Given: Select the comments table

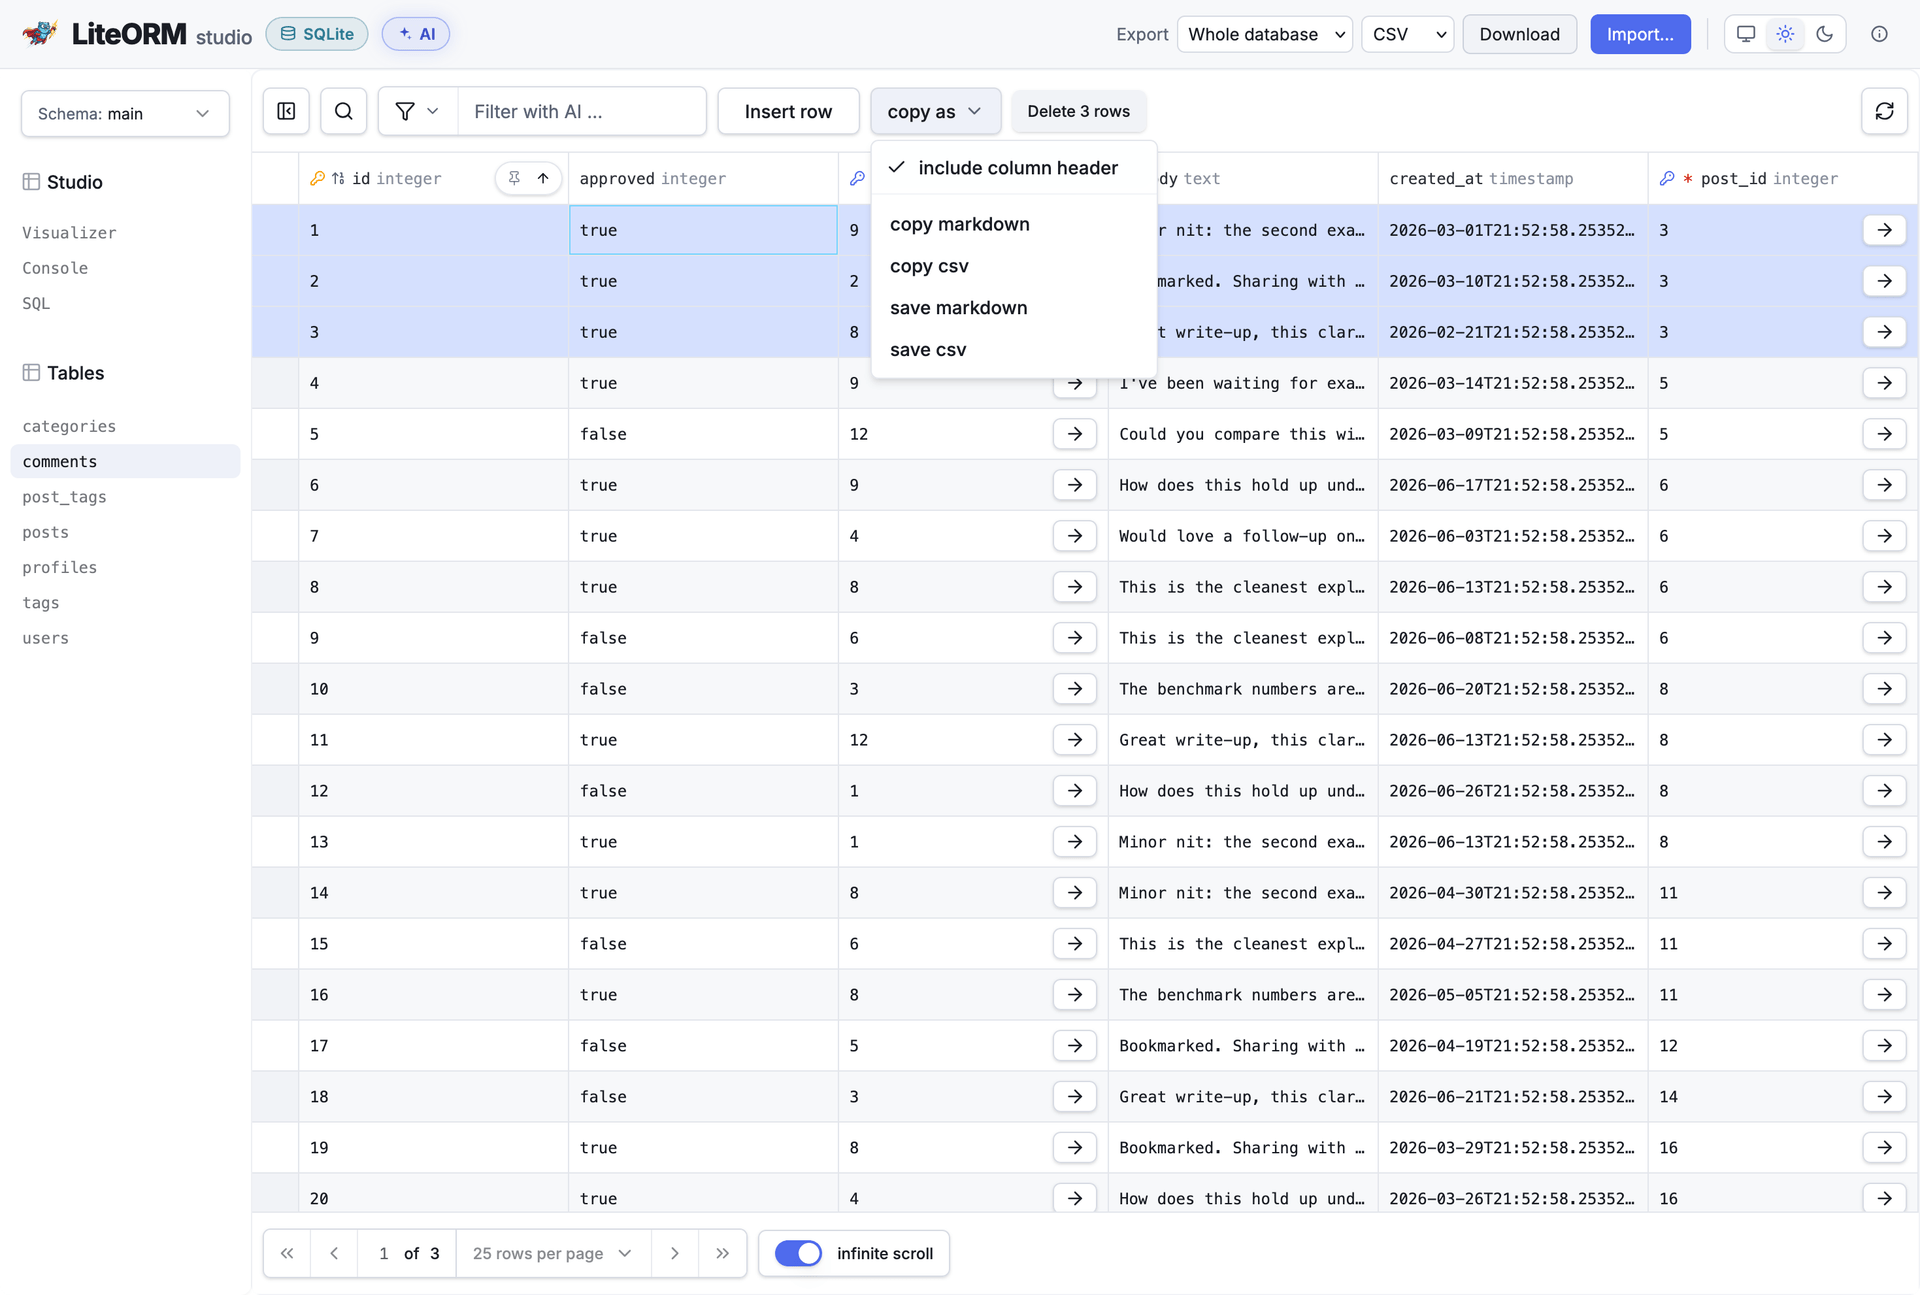Looking at the screenshot, I should pyautogui.click(x=125, y=461).
